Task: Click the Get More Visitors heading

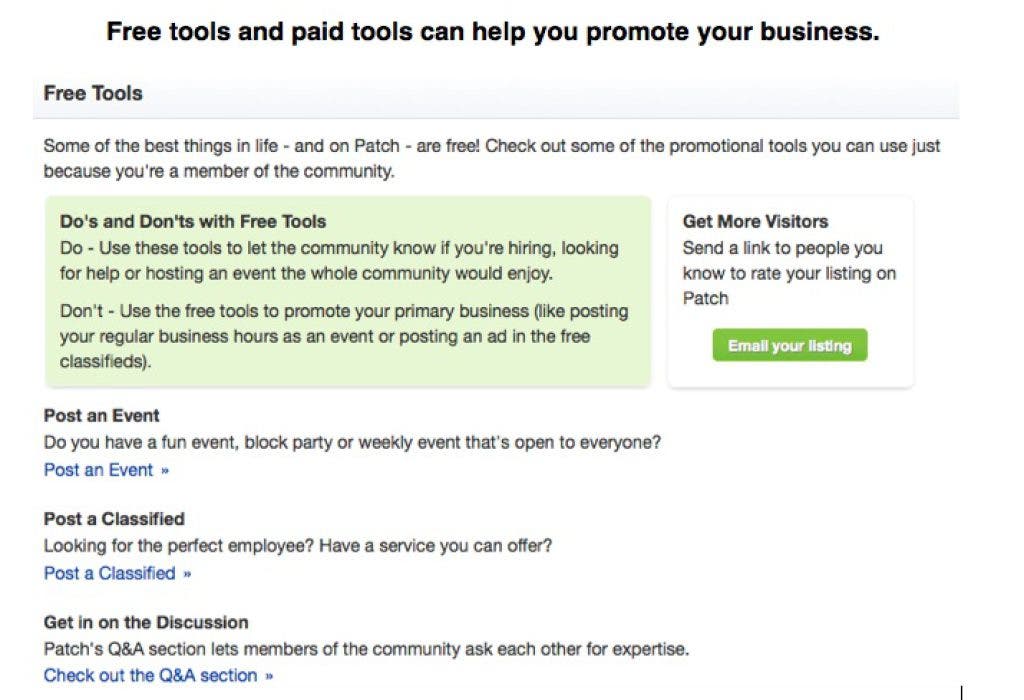Action: [755, 222]
